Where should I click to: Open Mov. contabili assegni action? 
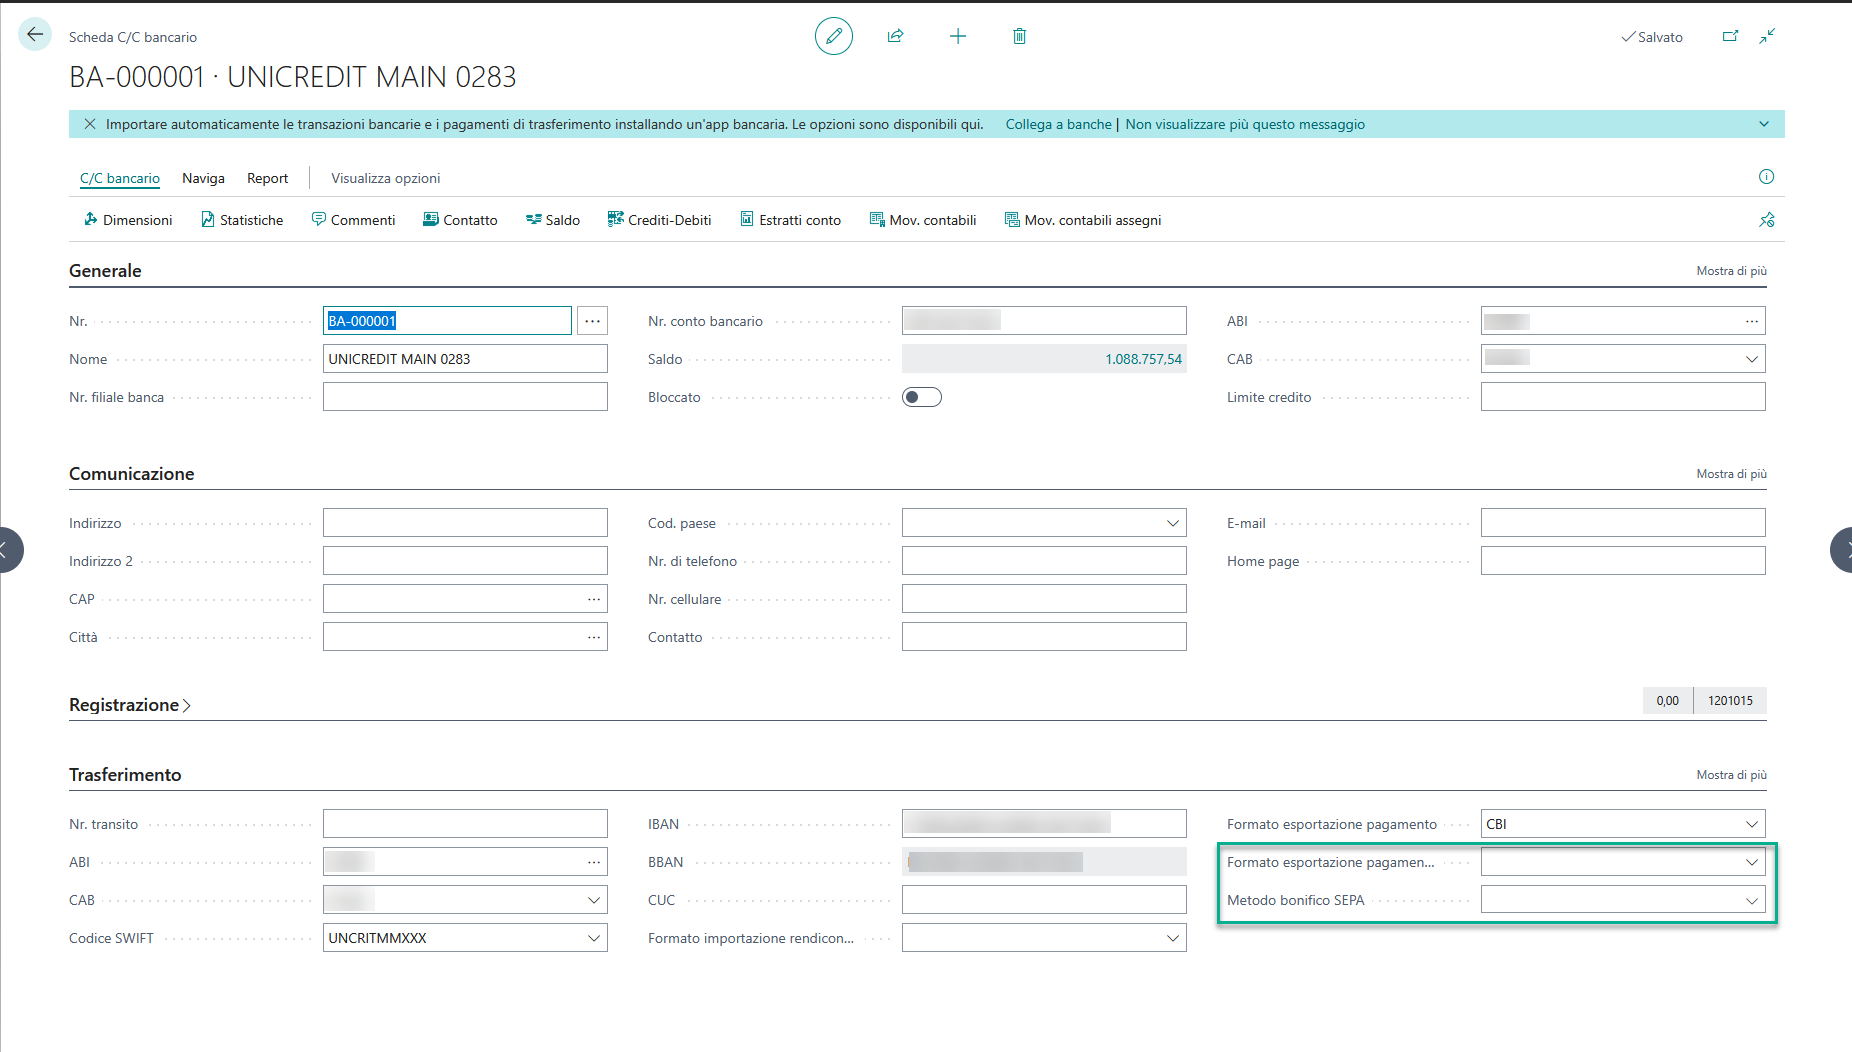coord(1083,220)
